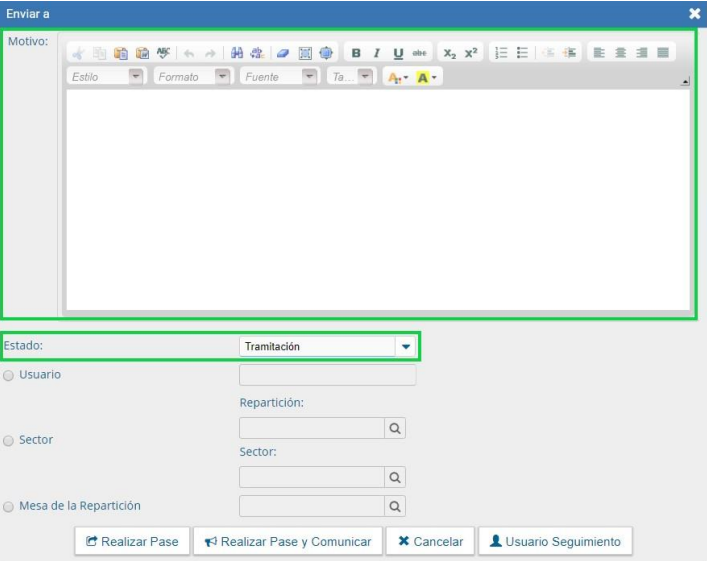Expand the Estilo style dropdown
This screenshot has width=707, height=561.
point(135,77)
